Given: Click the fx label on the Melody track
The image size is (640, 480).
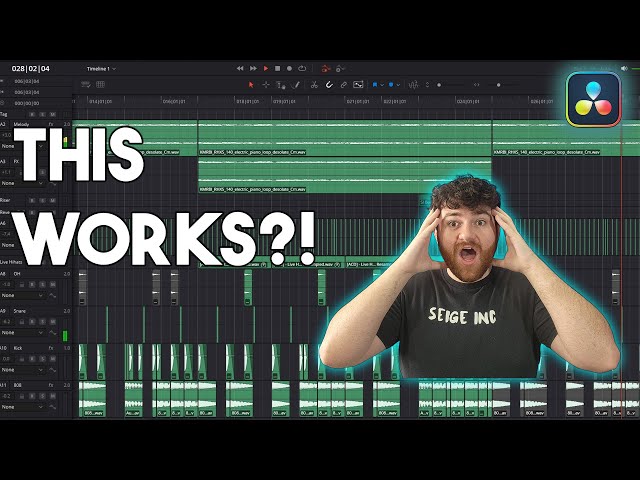Looking at the screenshot, I should click(51, 124).
